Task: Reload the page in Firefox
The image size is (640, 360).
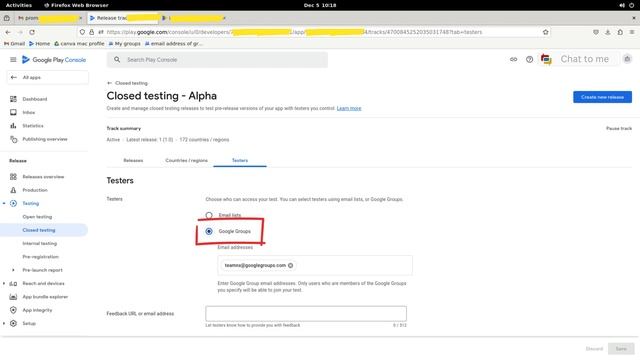Action: (x=32, y=32)
